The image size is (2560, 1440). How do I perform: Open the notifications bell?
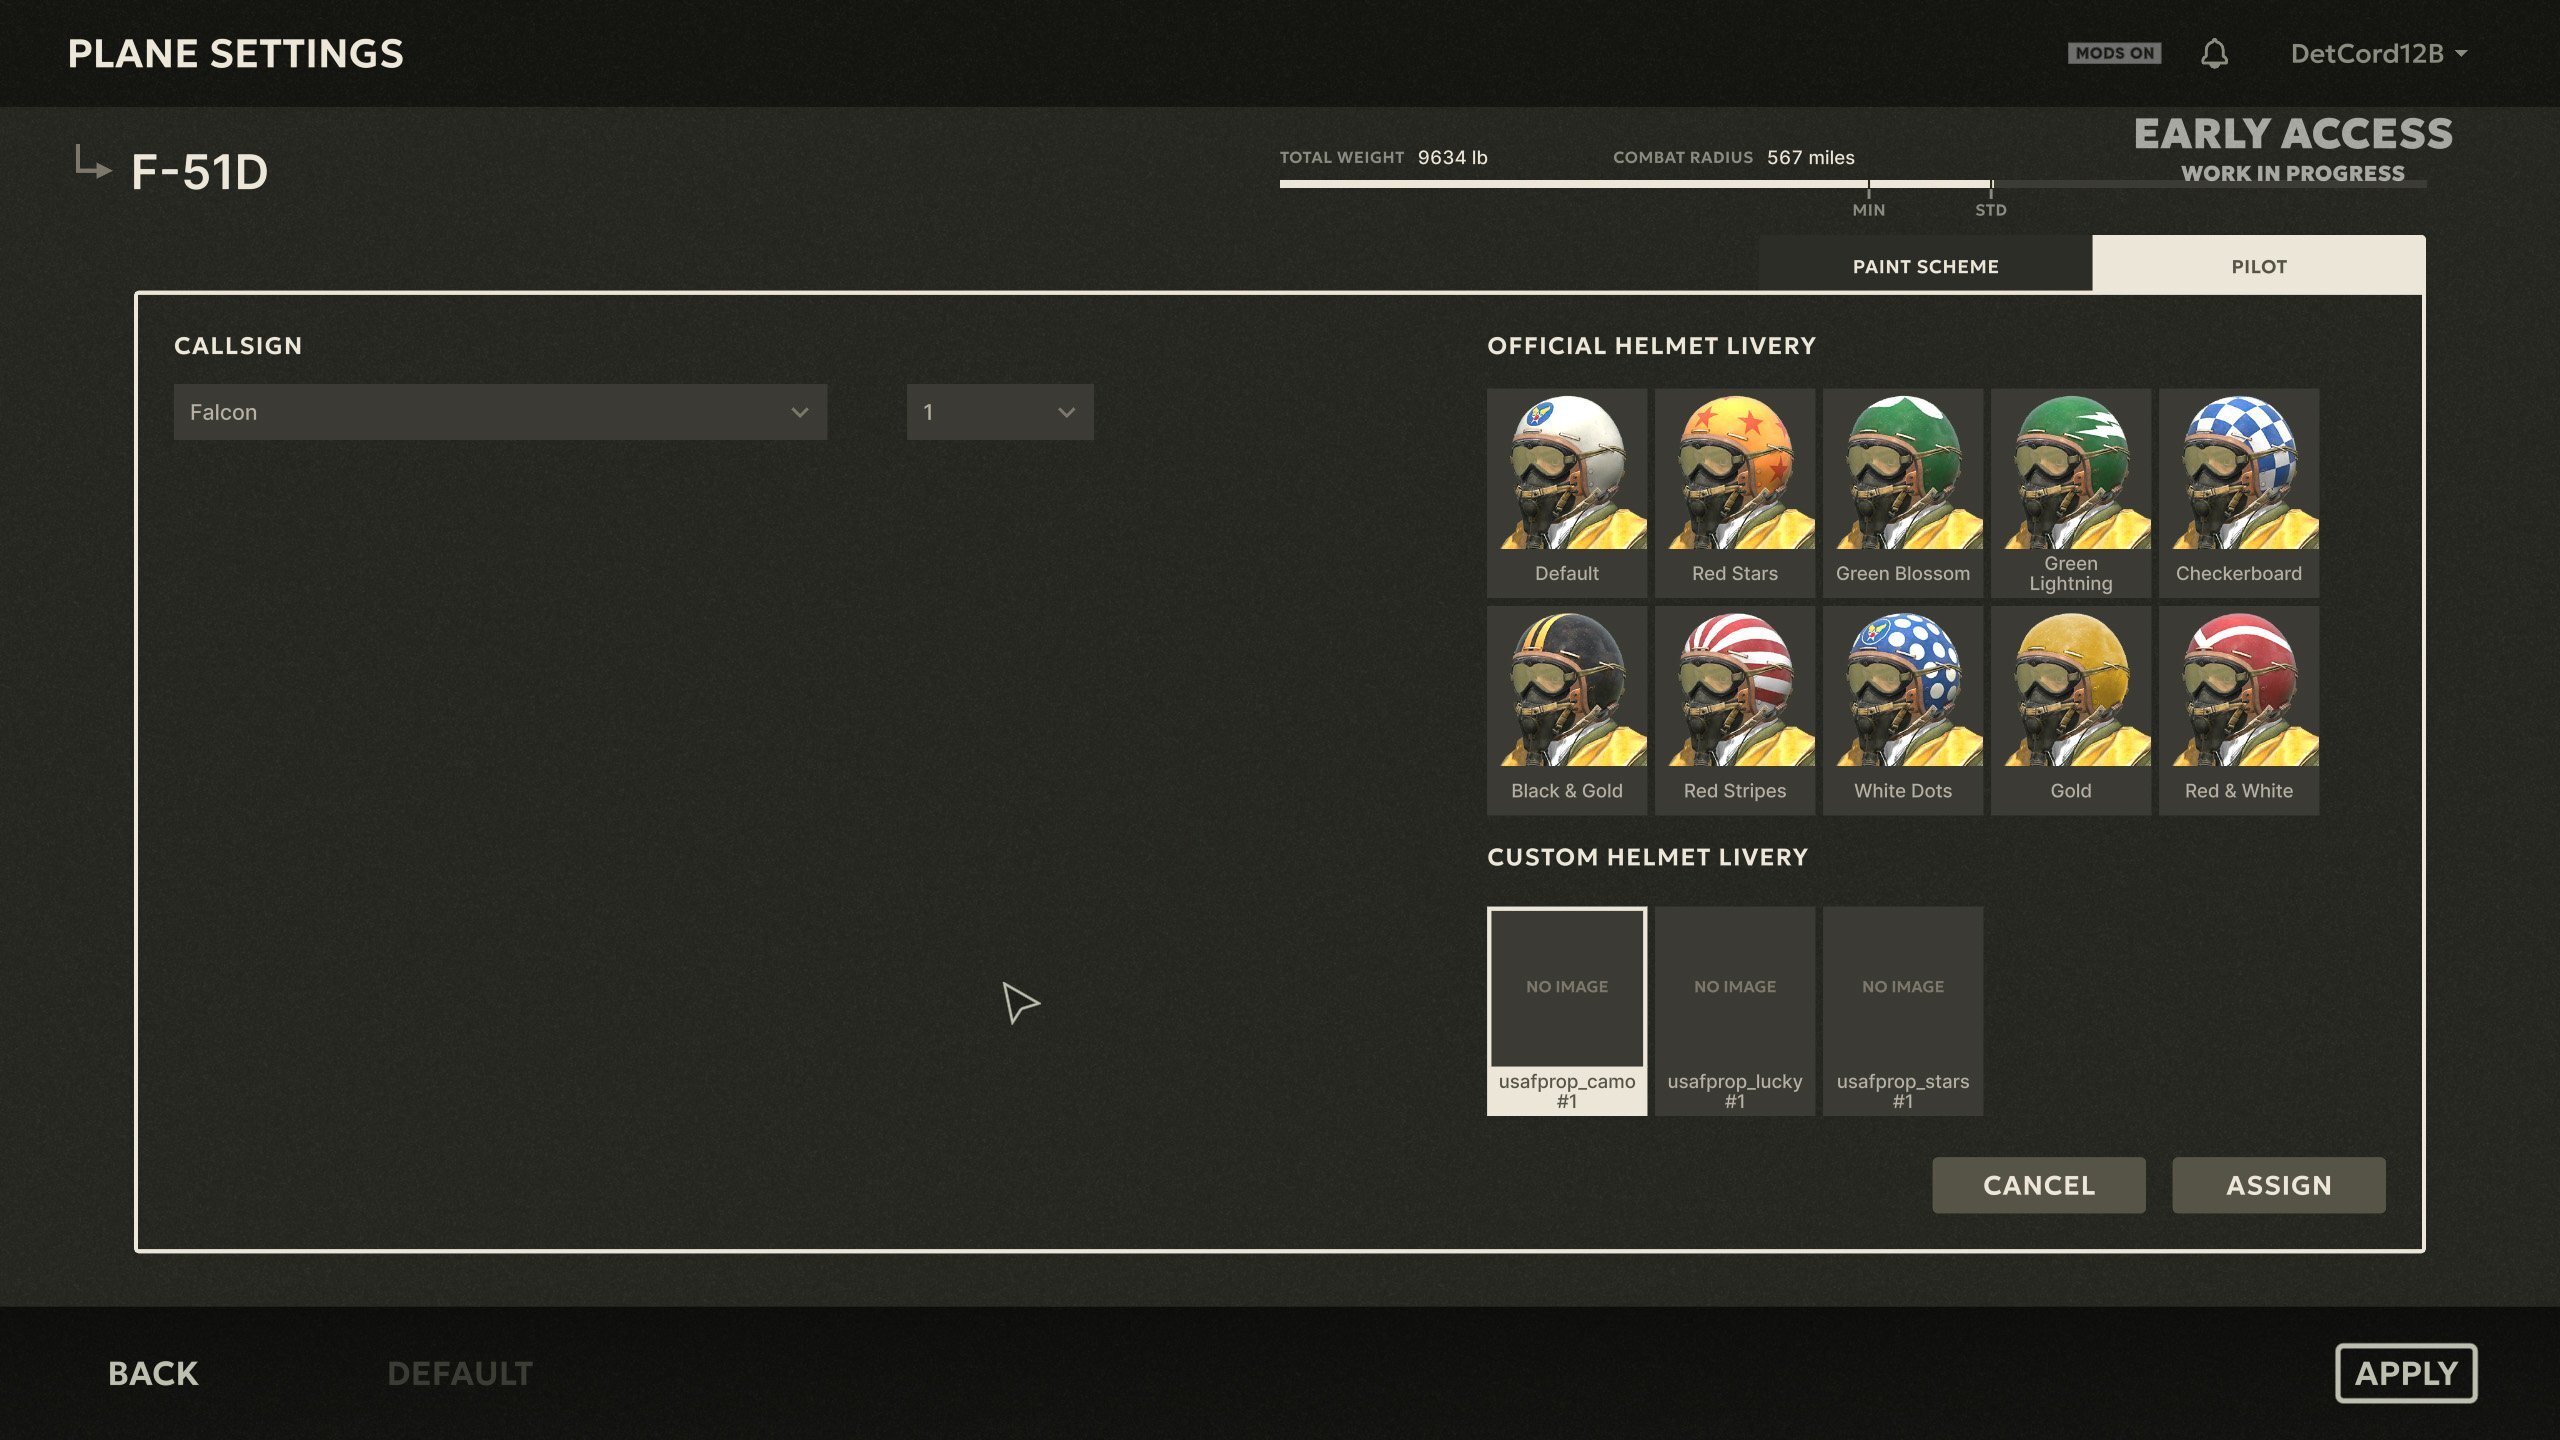click(x=2214, y=54)
